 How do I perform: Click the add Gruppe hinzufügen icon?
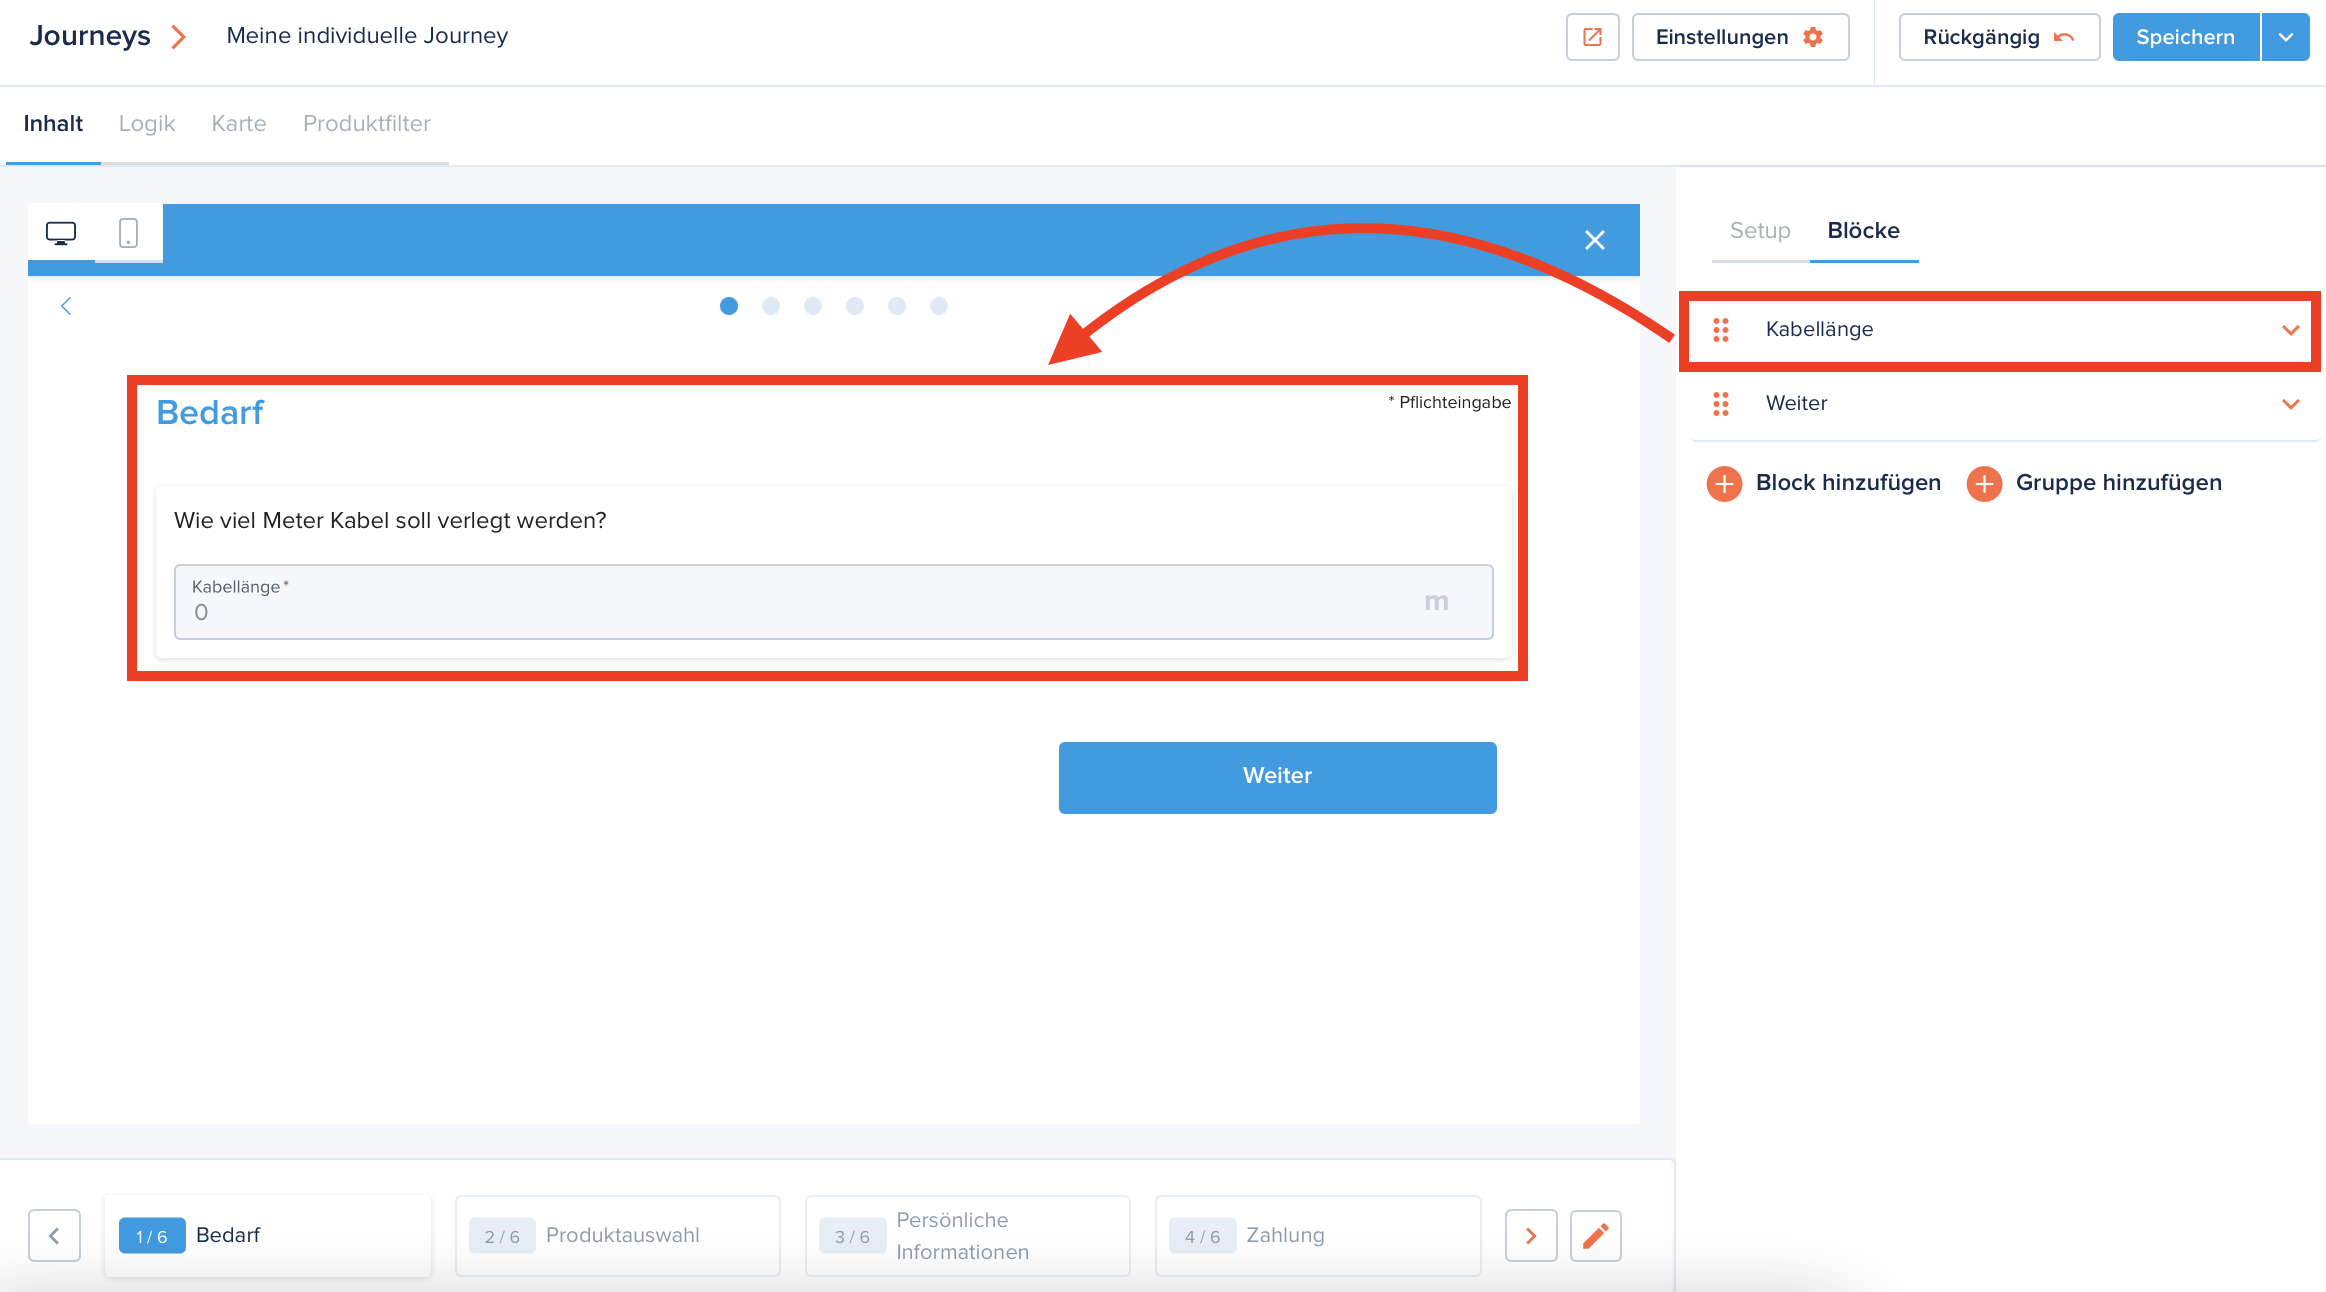pos(1984,482)
